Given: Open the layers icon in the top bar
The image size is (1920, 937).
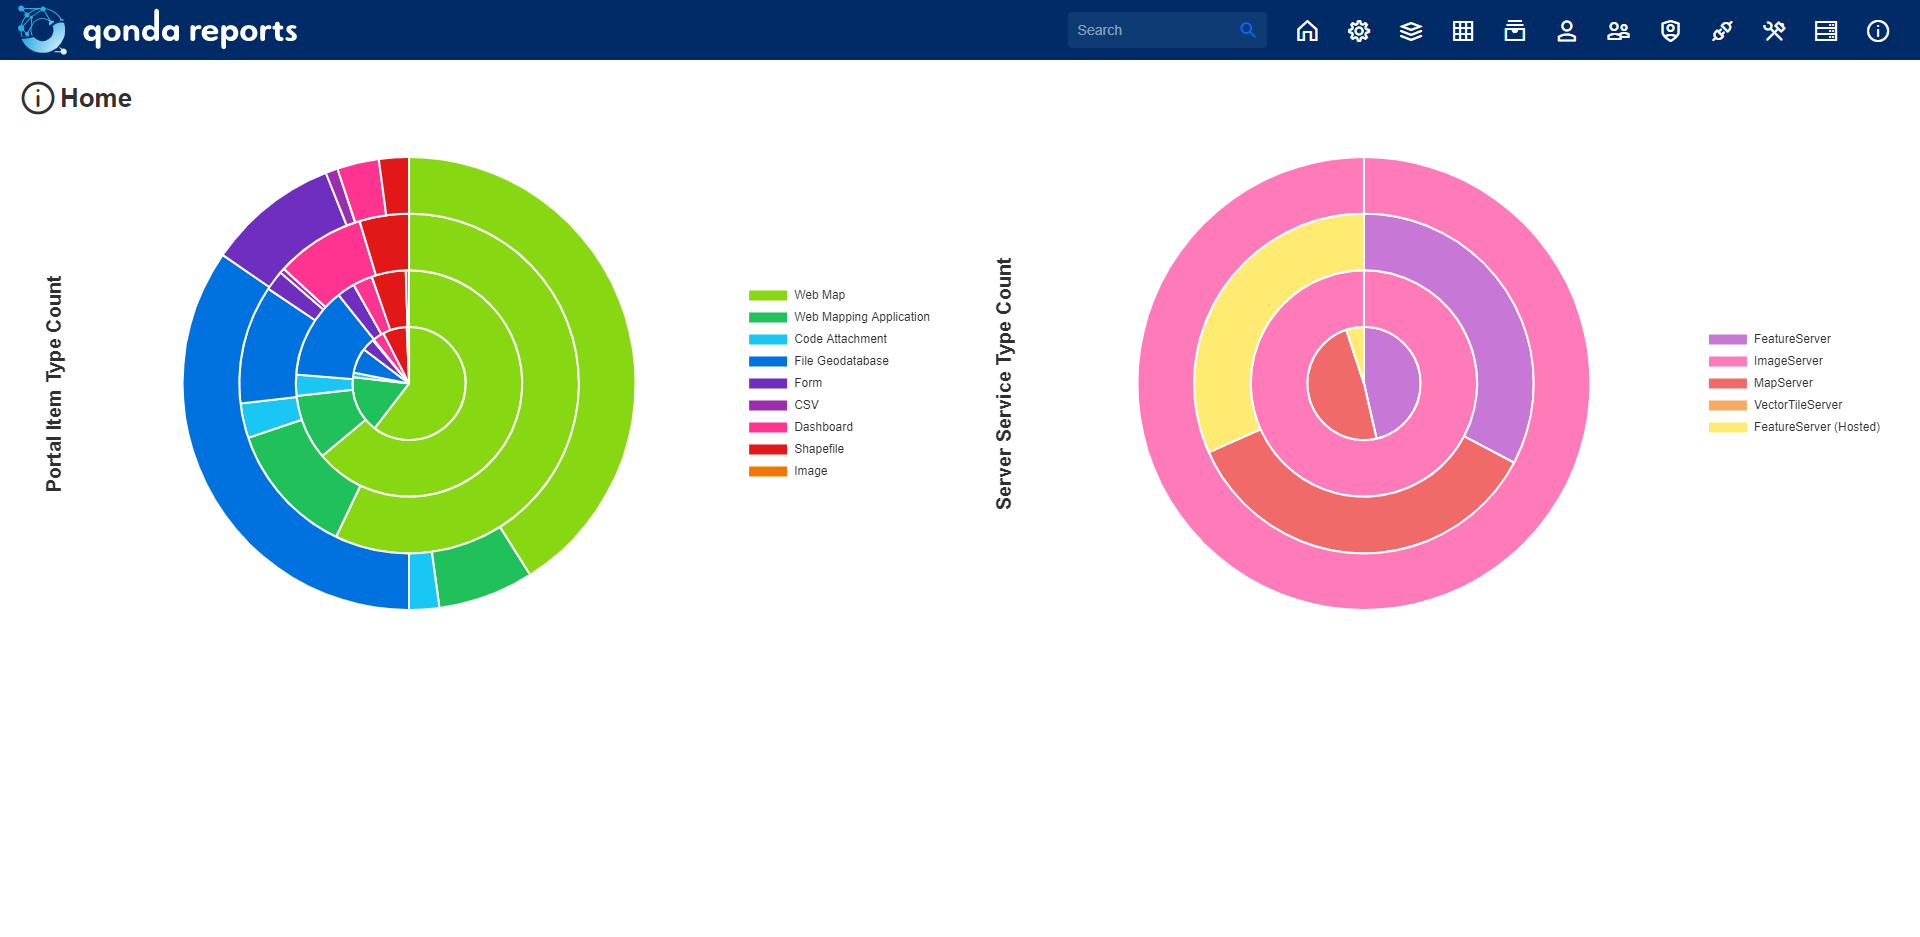Looking at the screenshot, I should (1411, 31).
